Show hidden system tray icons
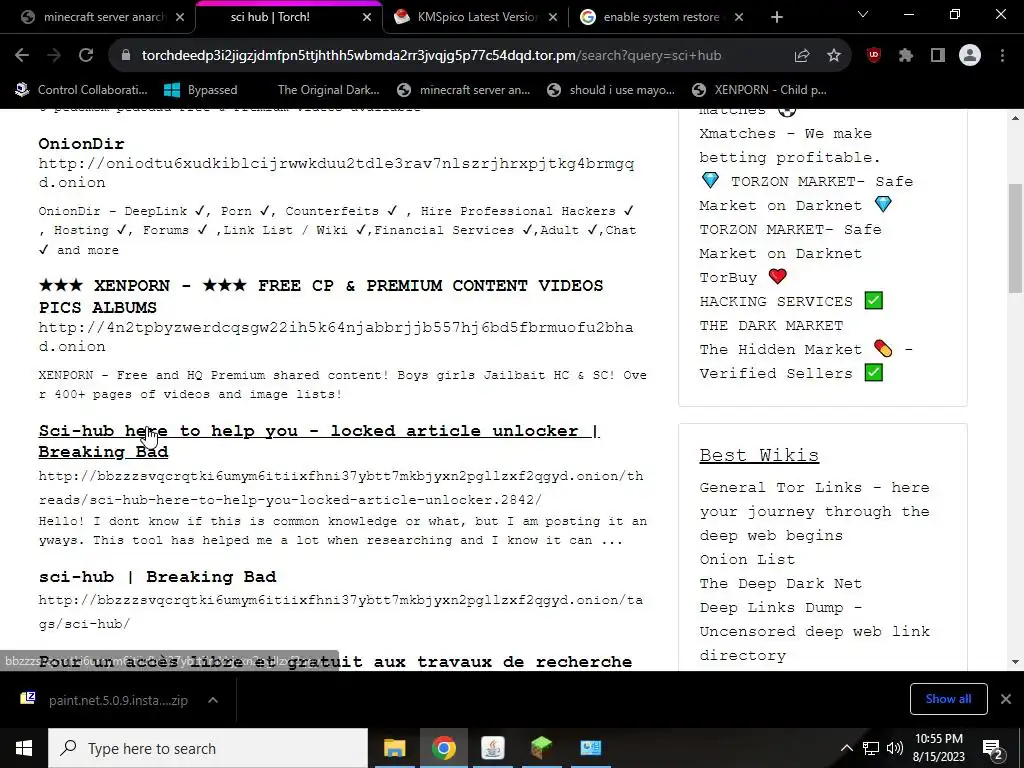1024x768 pixels. [846, 748]
